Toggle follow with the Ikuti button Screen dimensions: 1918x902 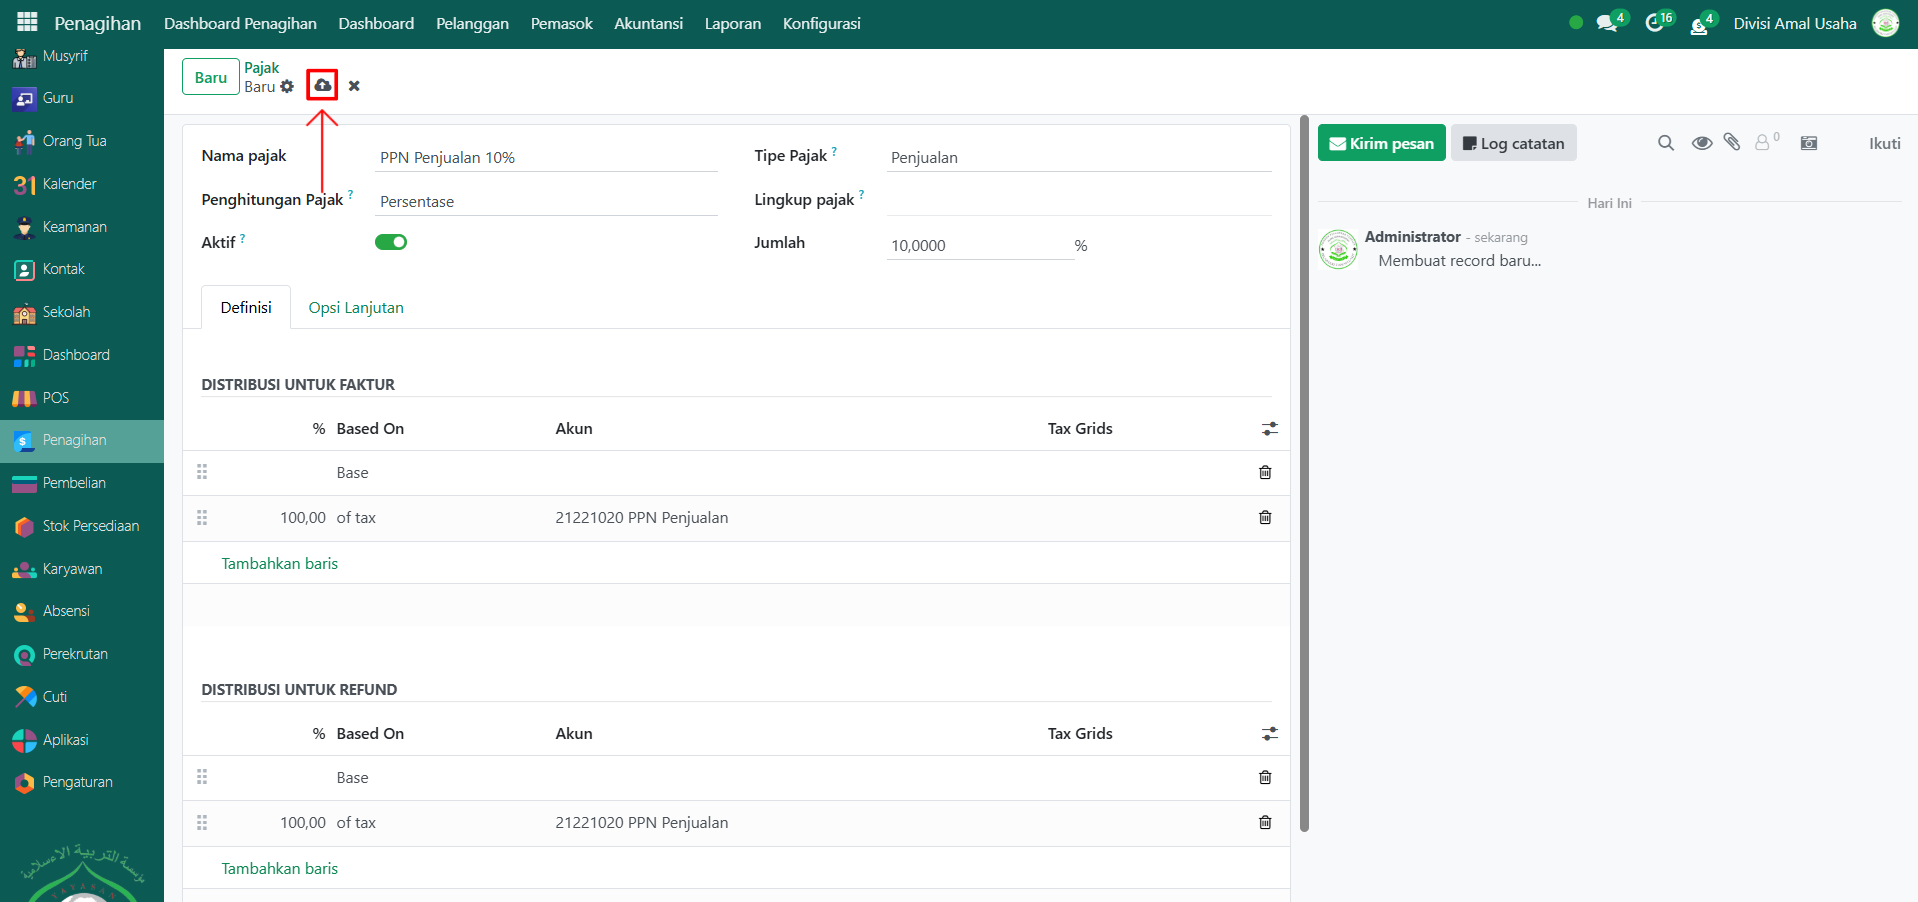1884,143
